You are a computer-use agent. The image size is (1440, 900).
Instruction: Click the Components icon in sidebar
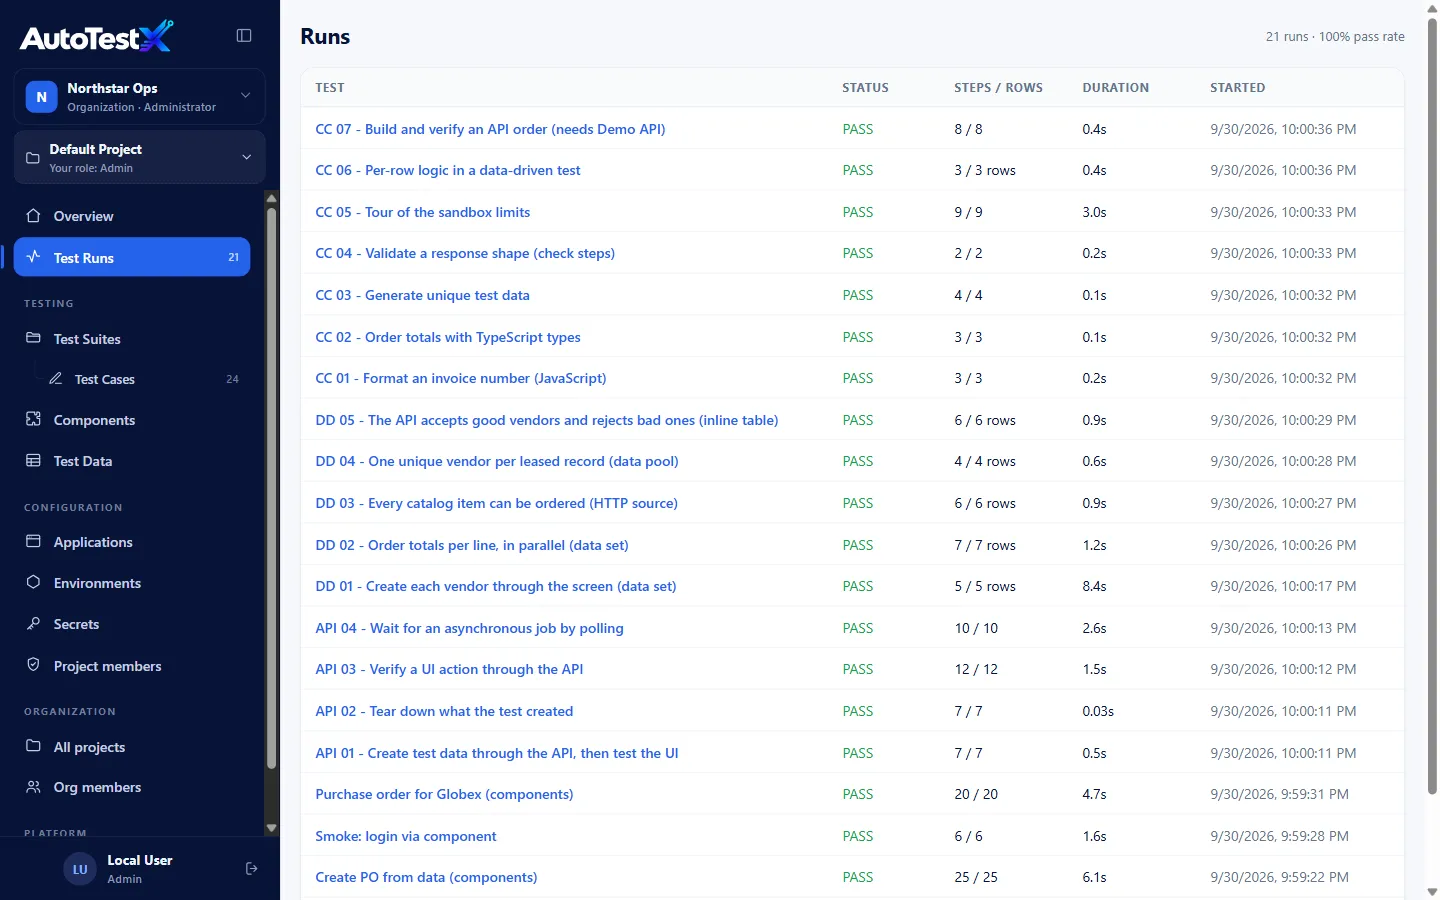coord(33,419)
